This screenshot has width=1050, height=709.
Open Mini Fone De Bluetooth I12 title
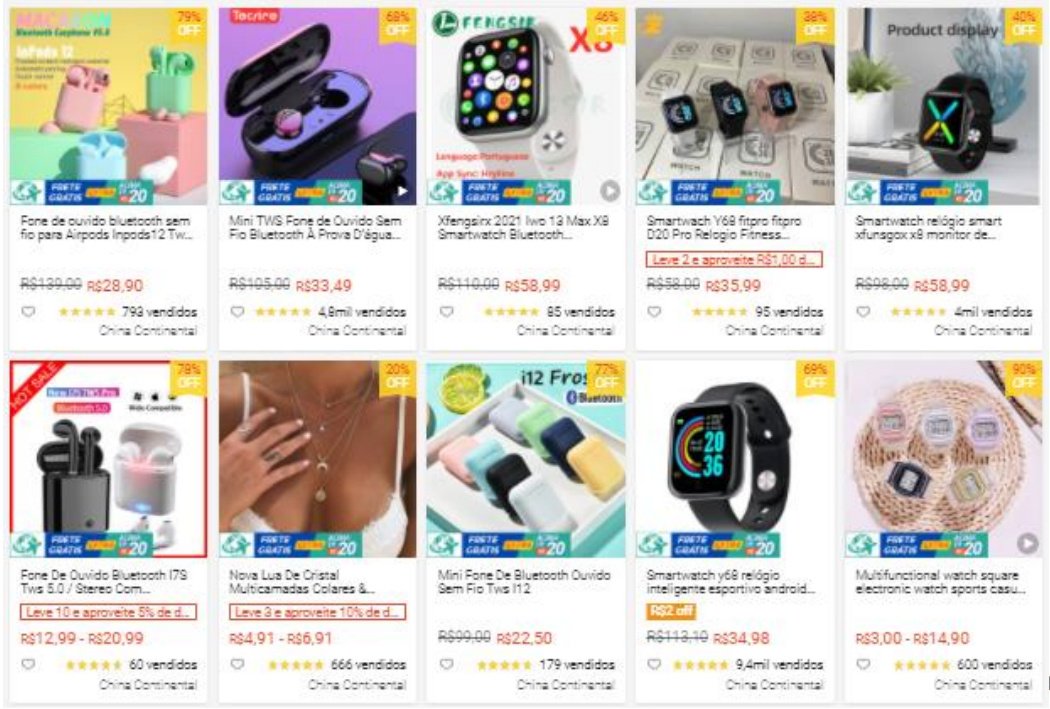(x=524, y=582)
